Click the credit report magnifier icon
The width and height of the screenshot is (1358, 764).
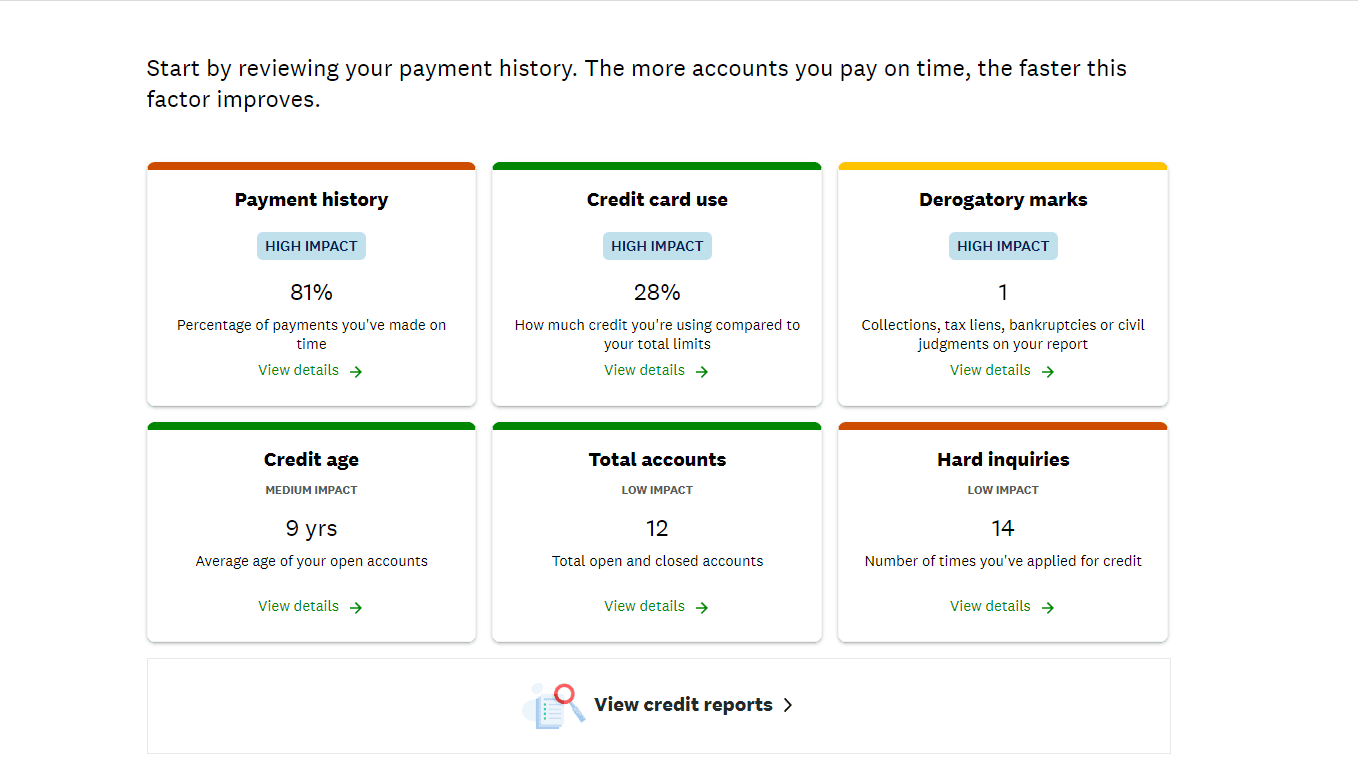coord(553,705)
